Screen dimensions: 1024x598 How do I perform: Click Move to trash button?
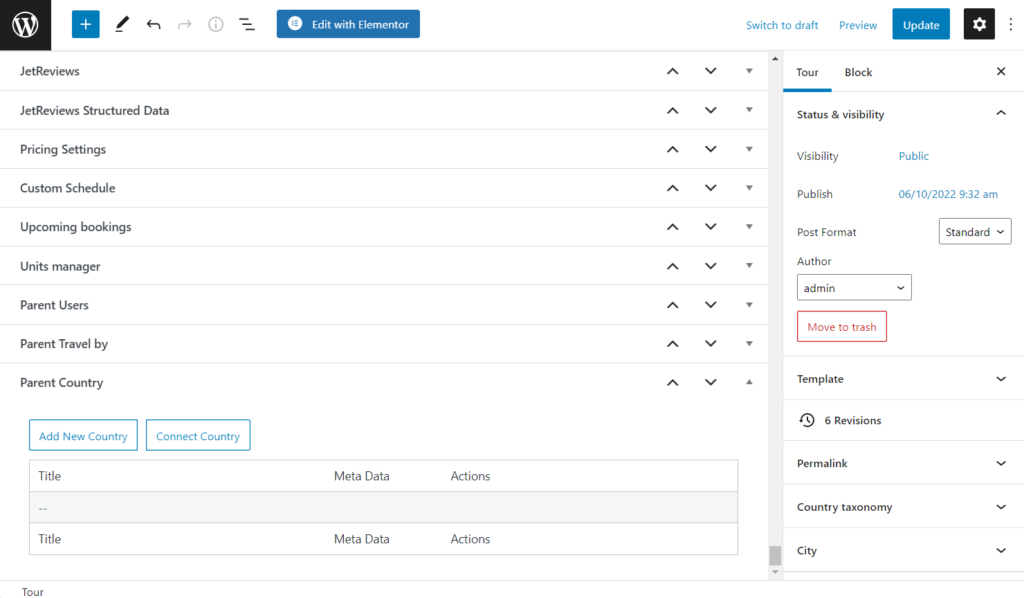(842, 326)
